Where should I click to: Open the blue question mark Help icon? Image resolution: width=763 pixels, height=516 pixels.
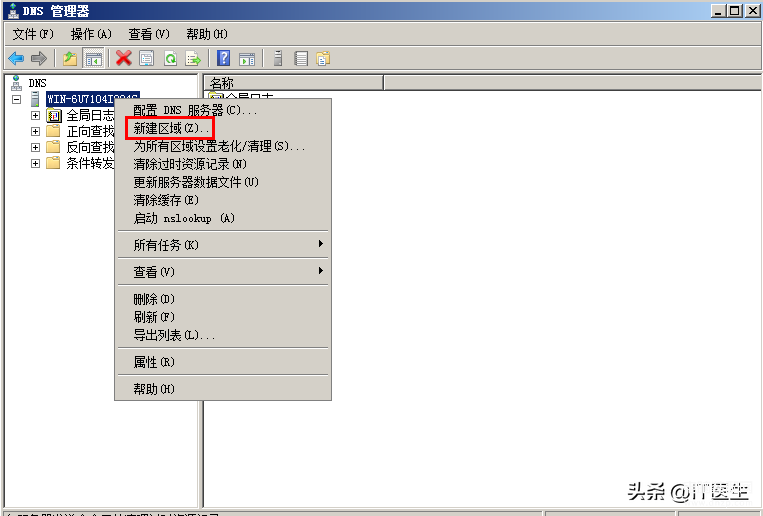[223, 59]
